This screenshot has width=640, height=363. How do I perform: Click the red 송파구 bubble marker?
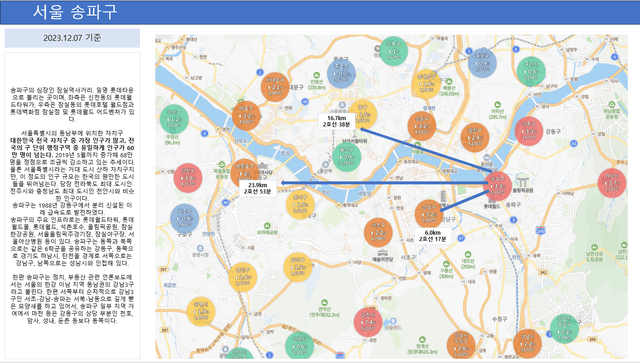tap(497, 186)
